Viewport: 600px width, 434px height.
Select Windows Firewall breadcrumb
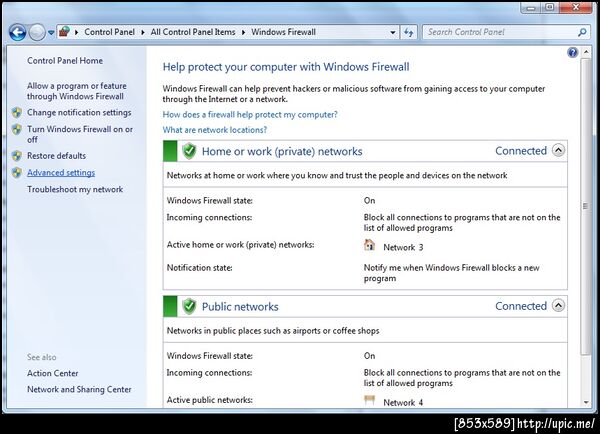click(284, 32)
